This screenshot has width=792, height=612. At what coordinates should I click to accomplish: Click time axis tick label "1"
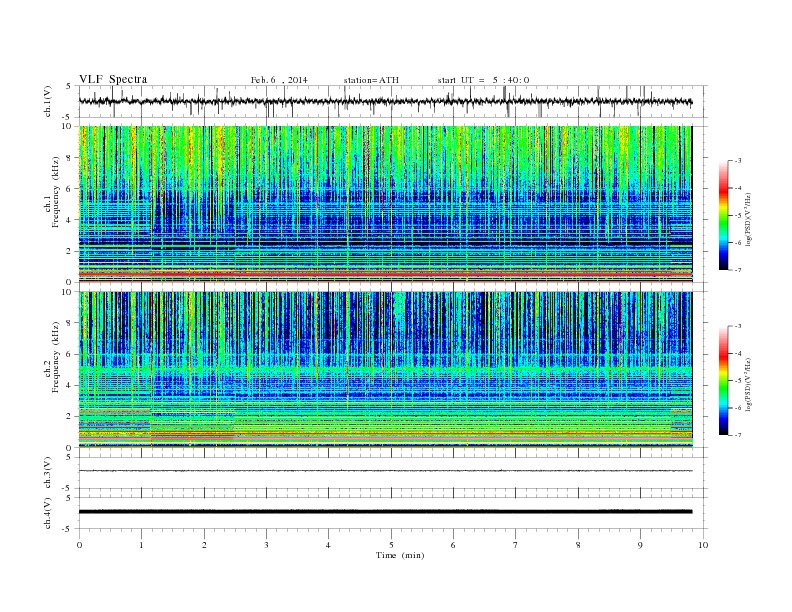click(141, 545)
